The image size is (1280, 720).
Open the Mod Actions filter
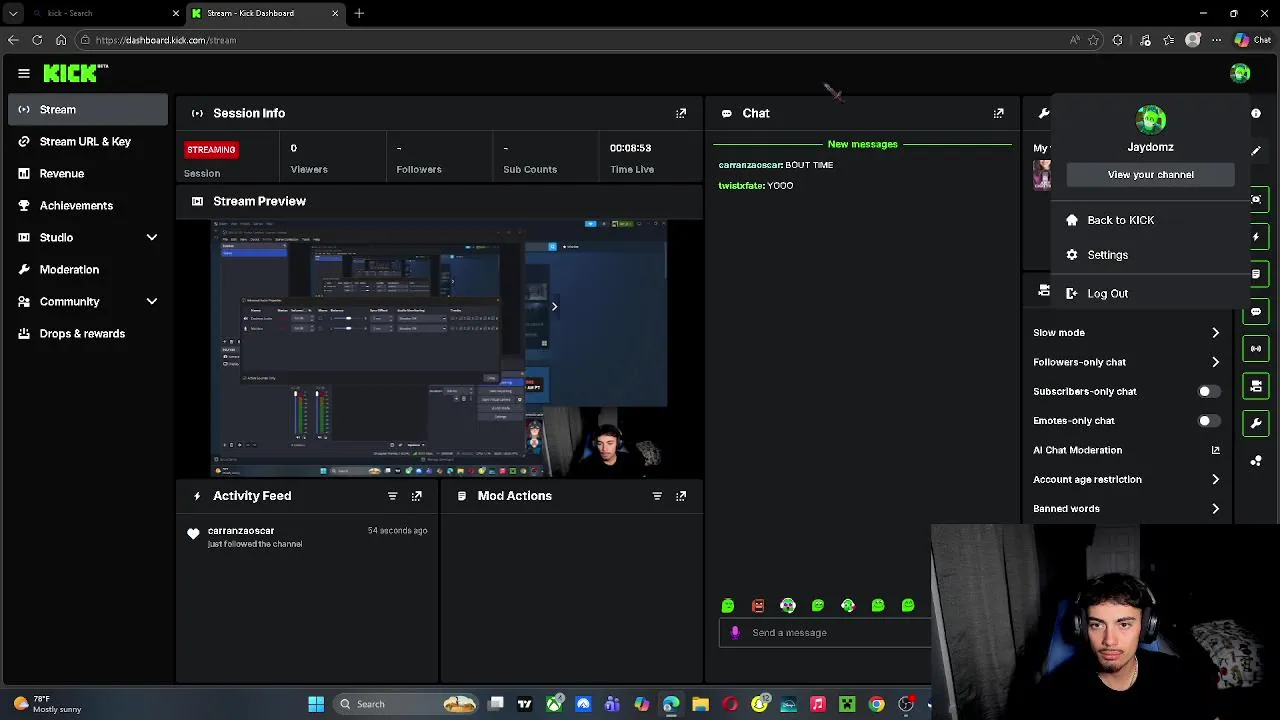[x=657, y=496]
